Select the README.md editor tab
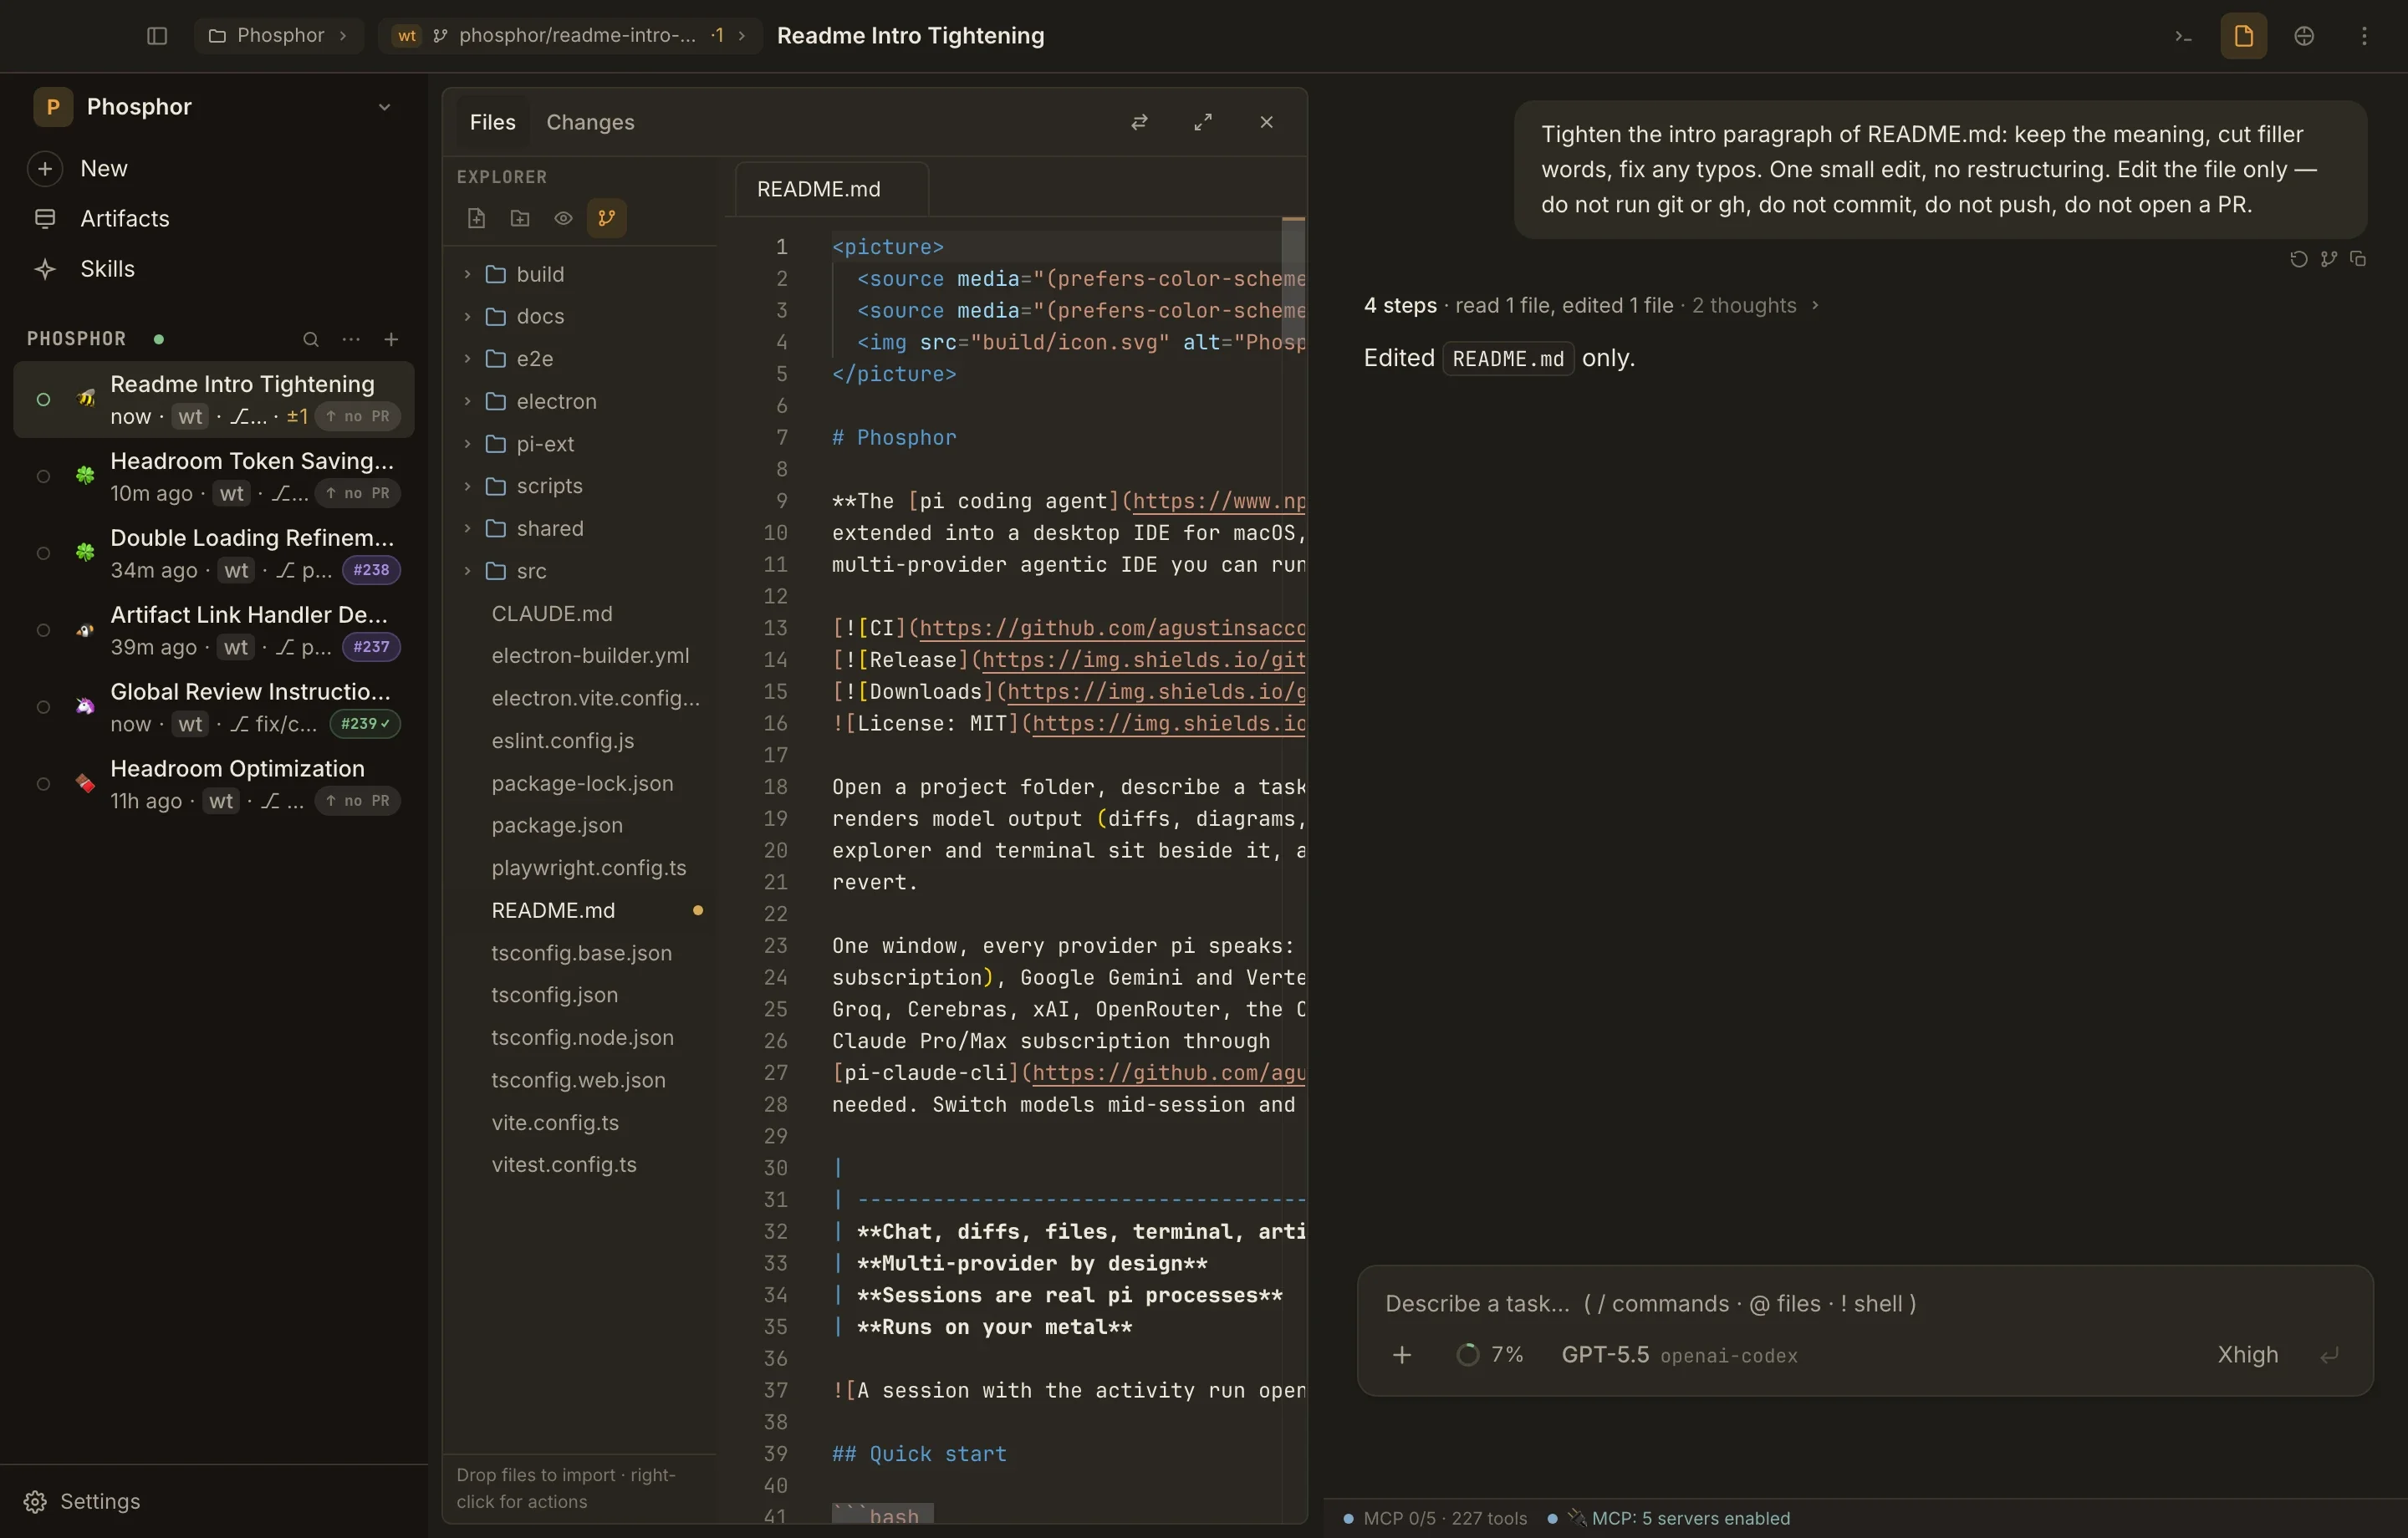 [830, 189]
